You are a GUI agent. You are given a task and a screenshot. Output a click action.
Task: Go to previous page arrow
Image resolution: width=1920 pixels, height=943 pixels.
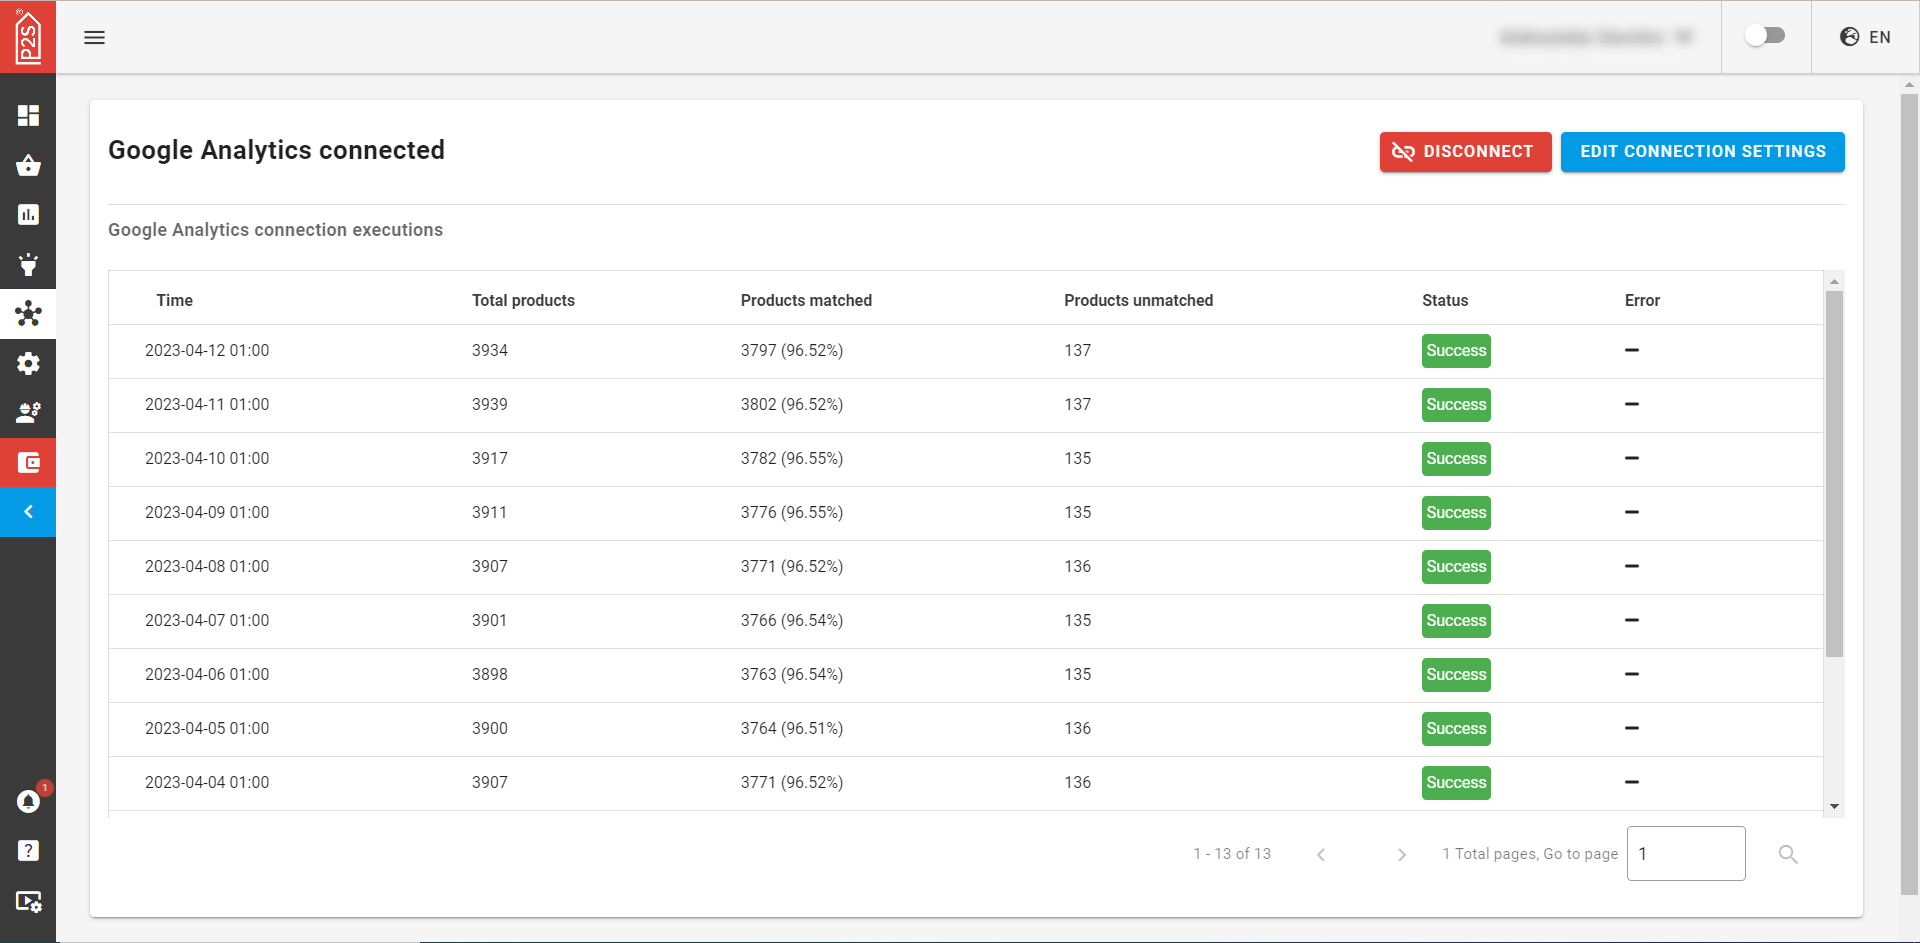tap(1321, 855)
